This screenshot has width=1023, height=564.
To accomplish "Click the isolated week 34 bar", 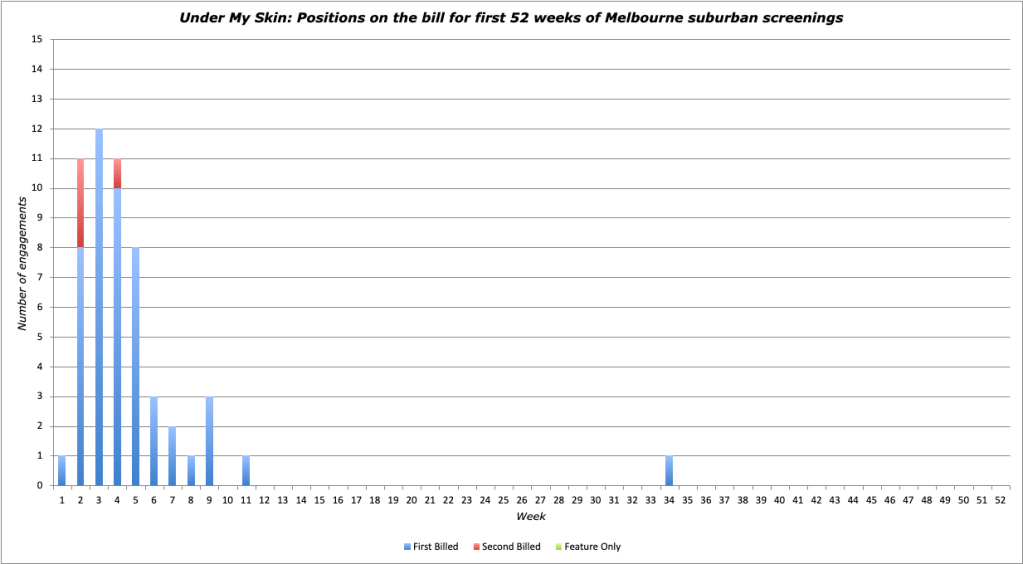I will point(669,471).
